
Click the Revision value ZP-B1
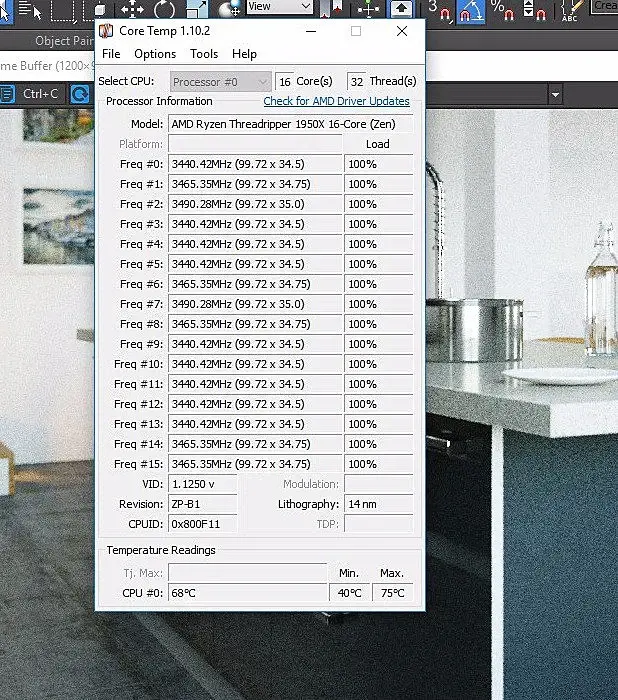[202, 504]
